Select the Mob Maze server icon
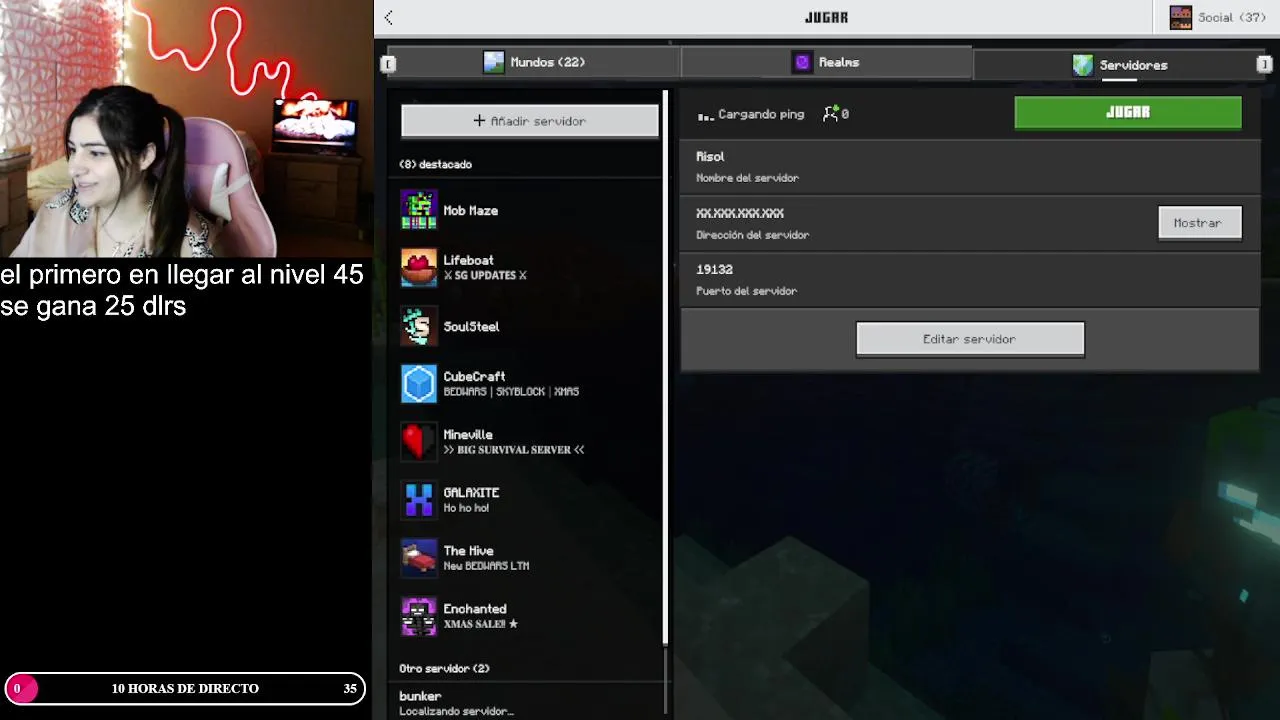The image size is (1280, 720). [x=419, y=210]
